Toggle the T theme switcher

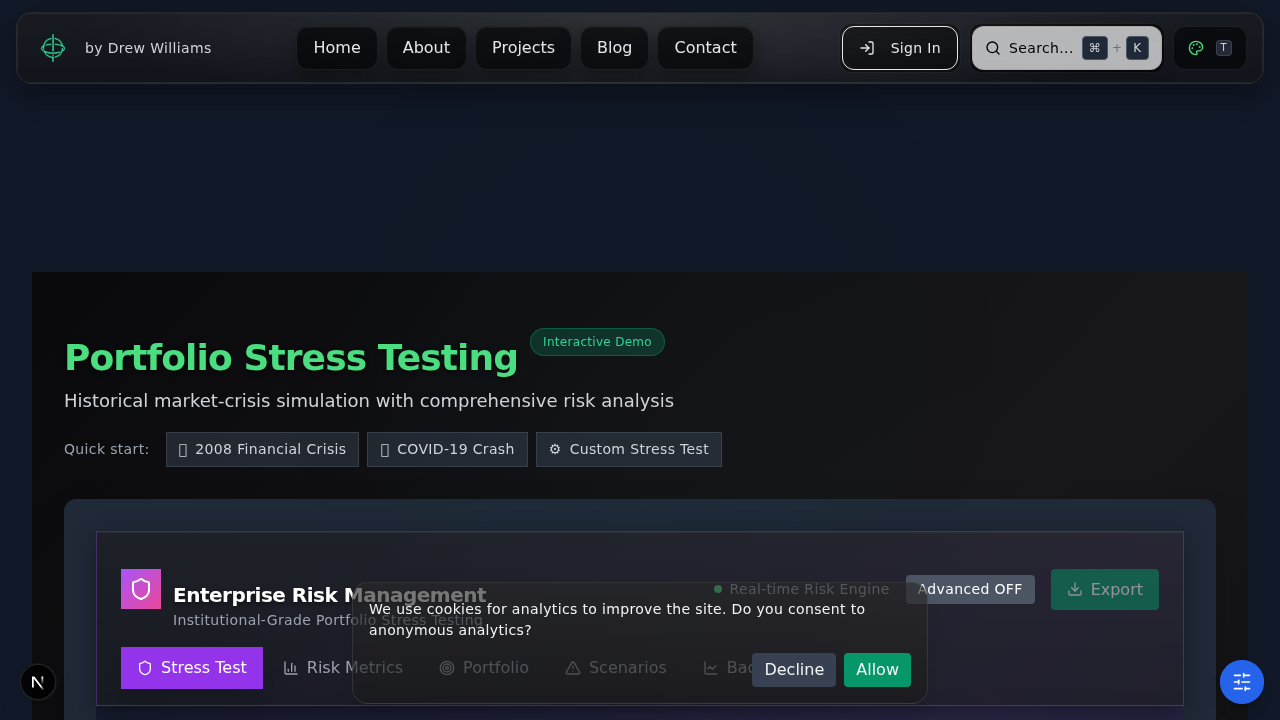coord(1222,47)
